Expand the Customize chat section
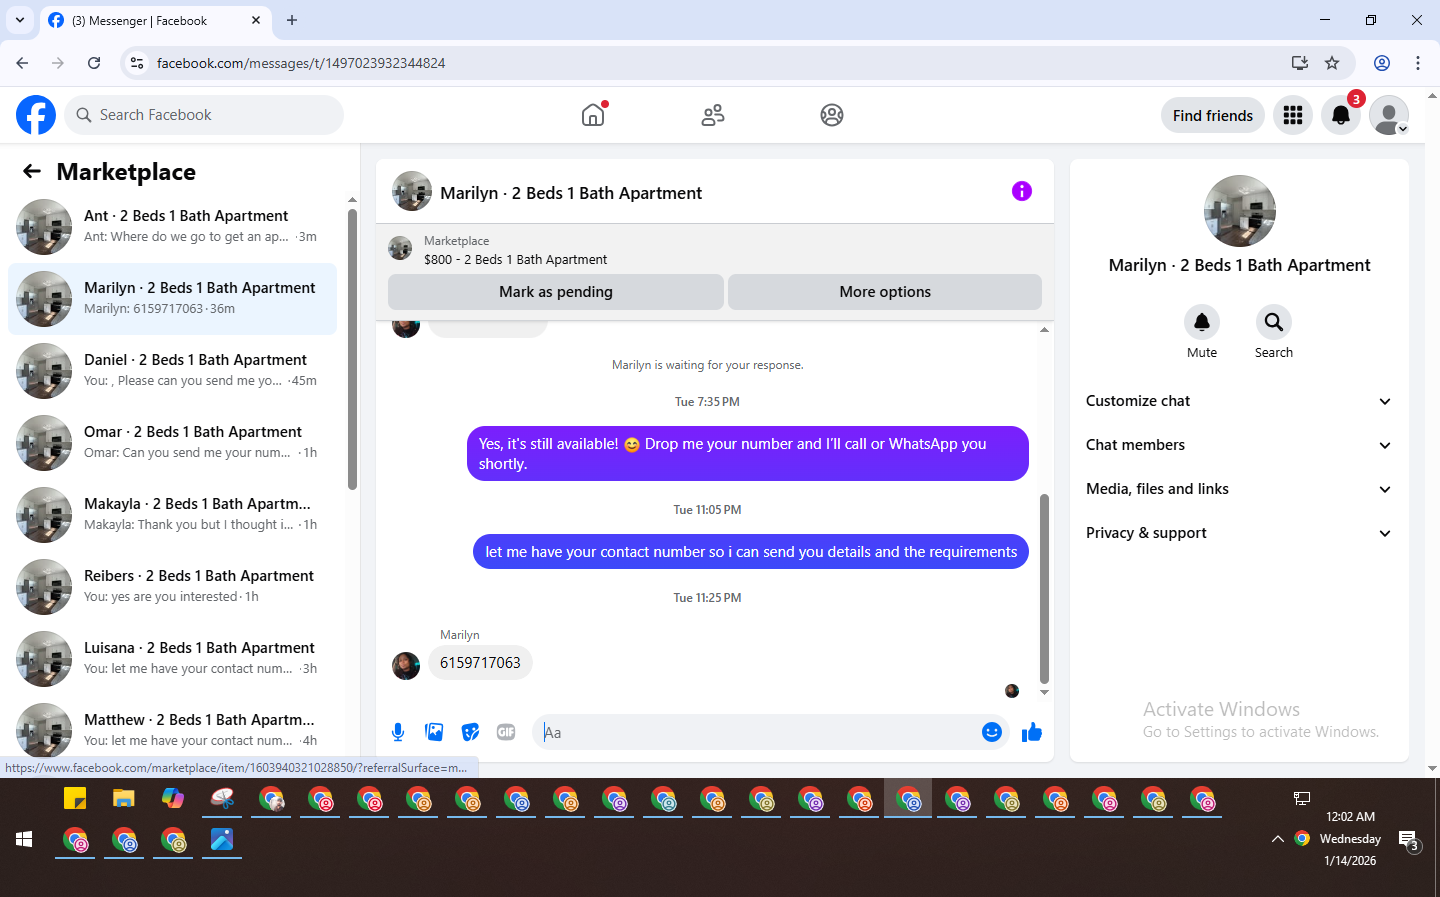The image size is (1440, 897). (x=1239, y=401)
